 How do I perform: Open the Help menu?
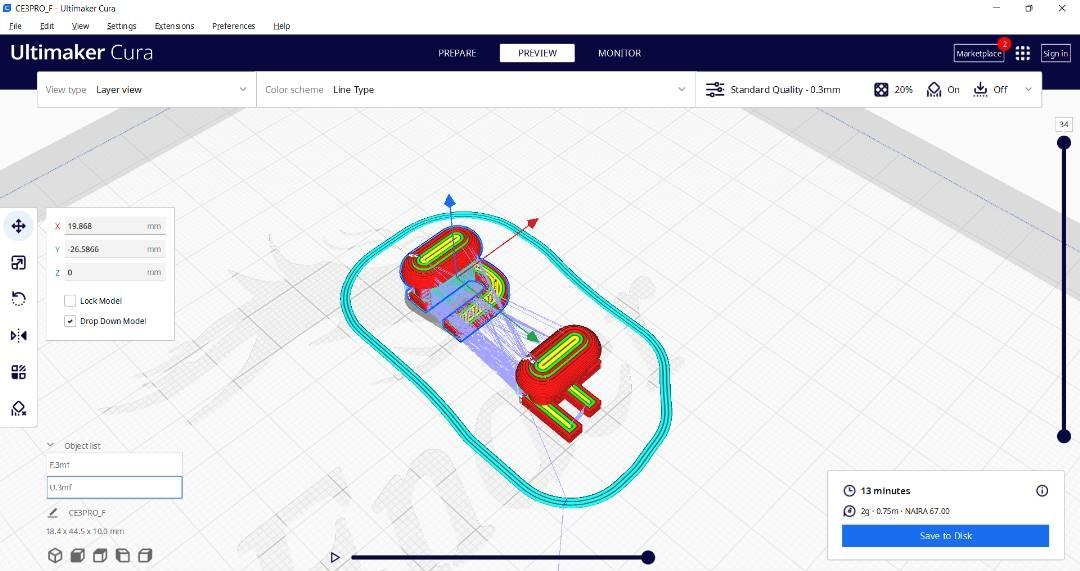pos(282,26)
